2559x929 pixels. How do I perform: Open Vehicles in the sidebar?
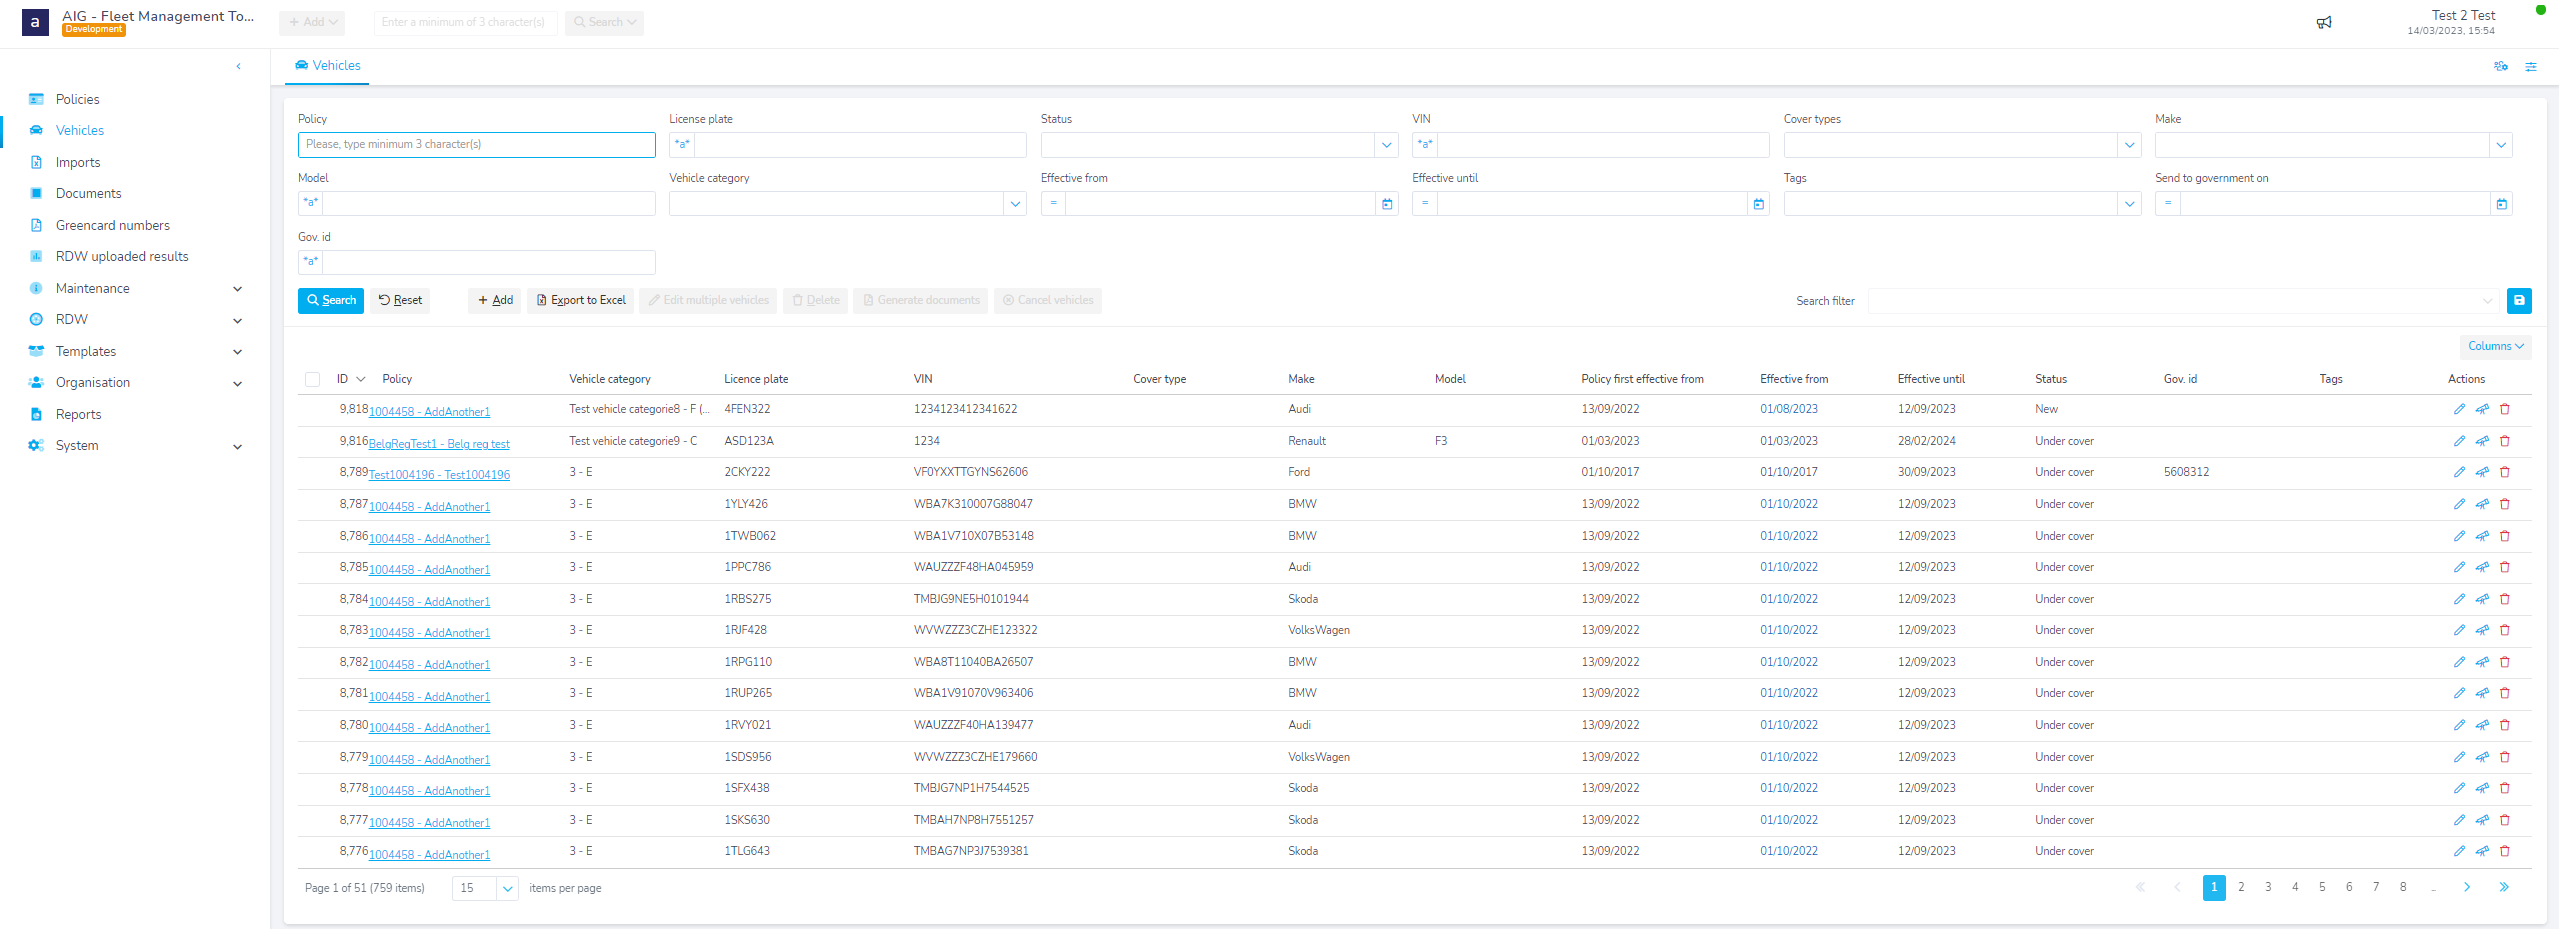tap(80, 131)
